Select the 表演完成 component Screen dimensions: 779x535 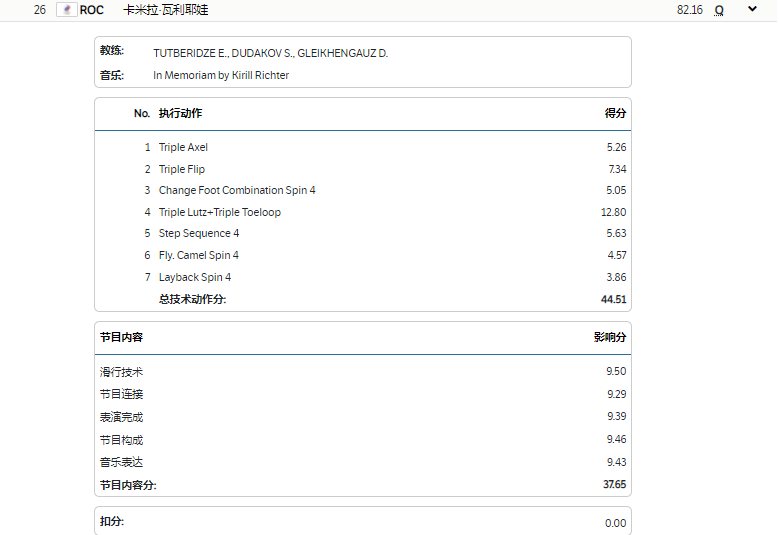click(x=121, y=417)
